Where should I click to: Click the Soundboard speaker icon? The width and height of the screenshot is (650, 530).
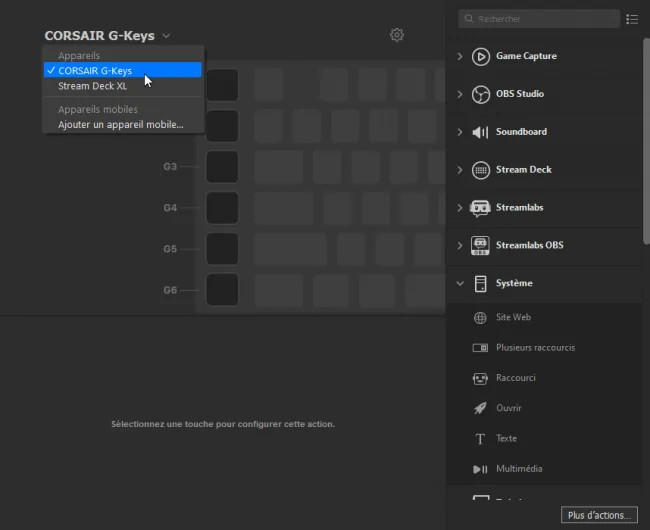click(480, 132)
